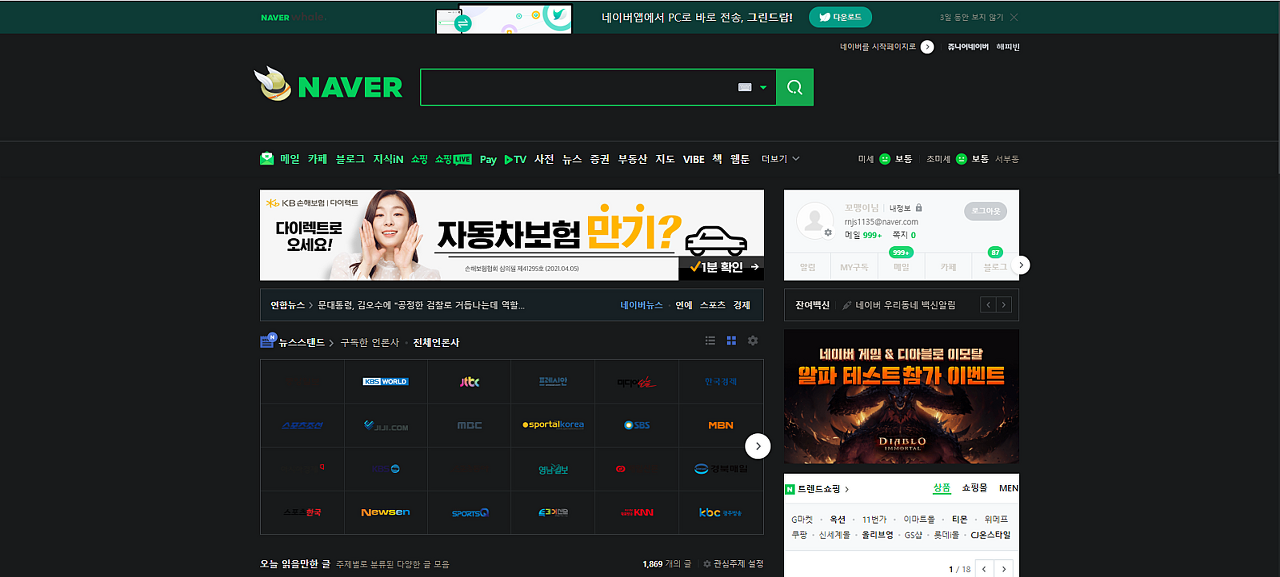Select the 연예 news category

[x=684, y=305]
